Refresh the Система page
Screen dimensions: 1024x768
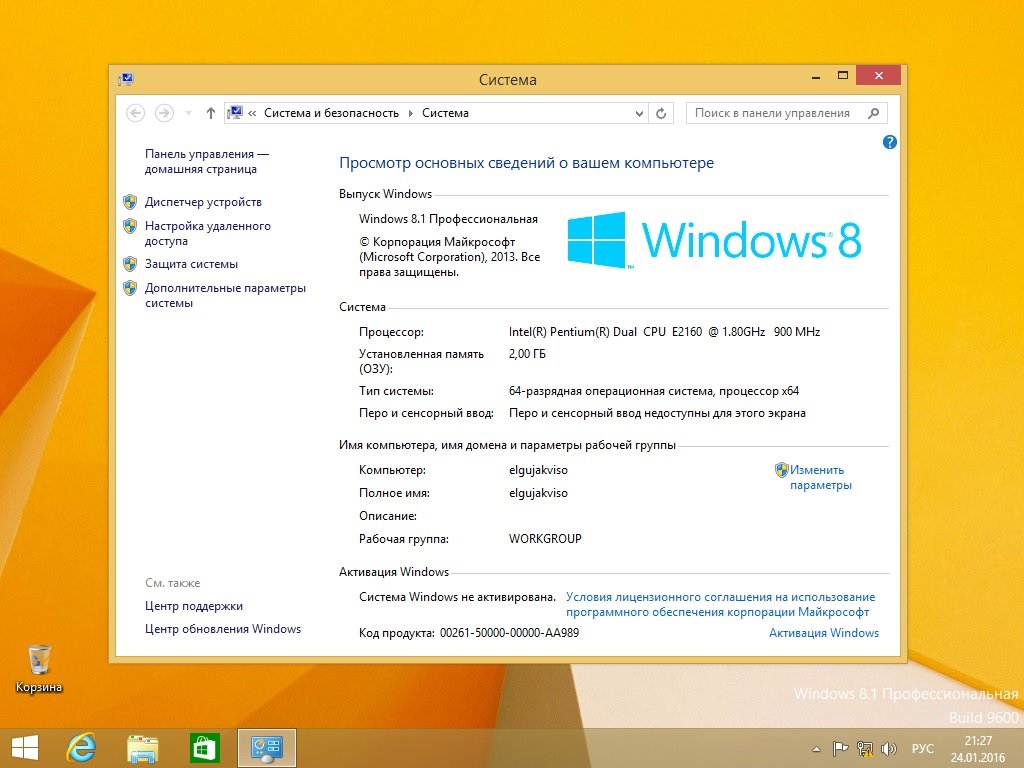point(661,113)
